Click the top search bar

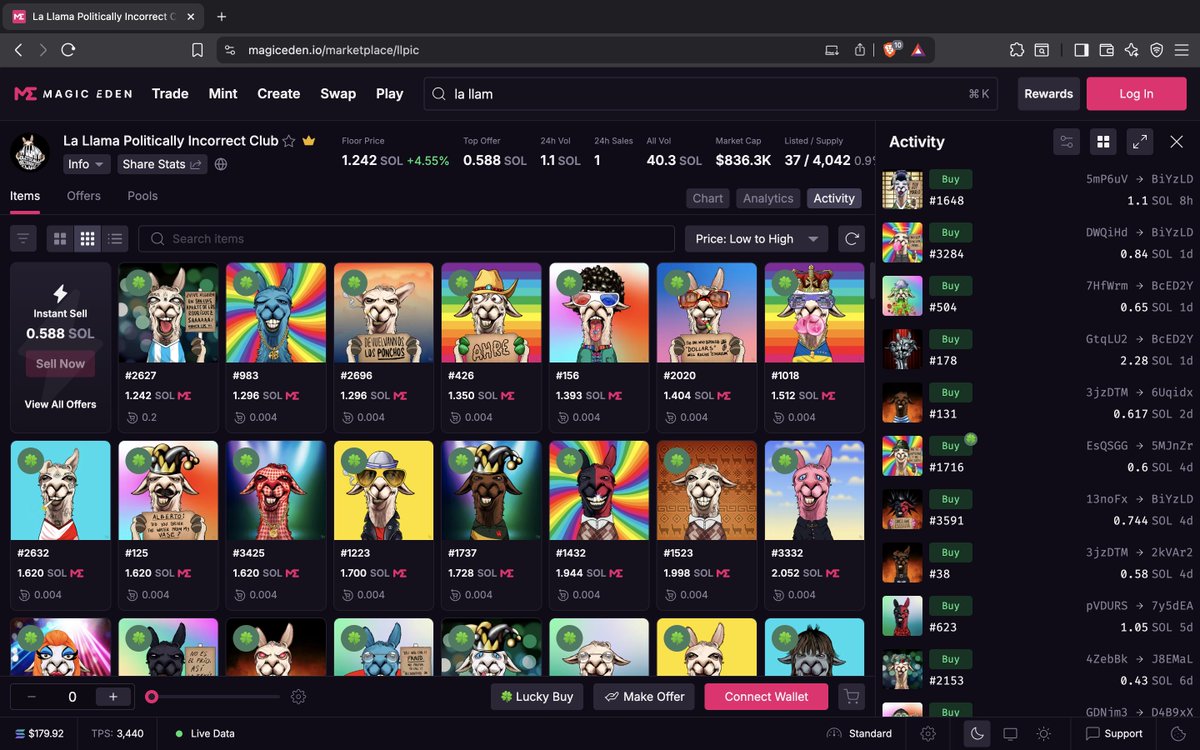[x=711, y=94]
